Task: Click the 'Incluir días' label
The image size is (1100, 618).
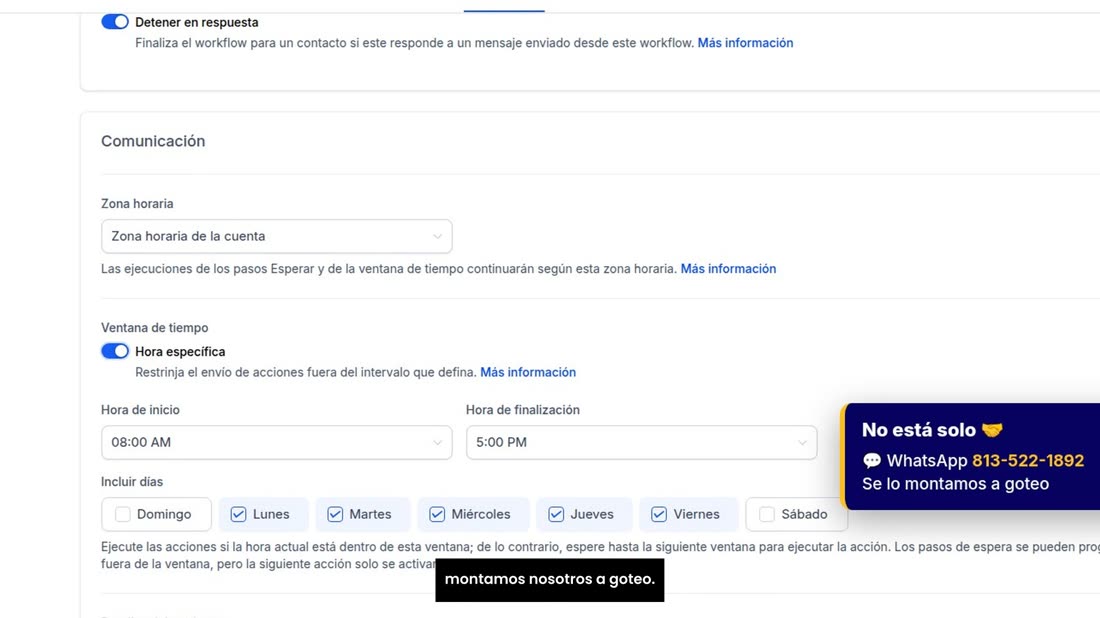Action: [x=132, y=482]
